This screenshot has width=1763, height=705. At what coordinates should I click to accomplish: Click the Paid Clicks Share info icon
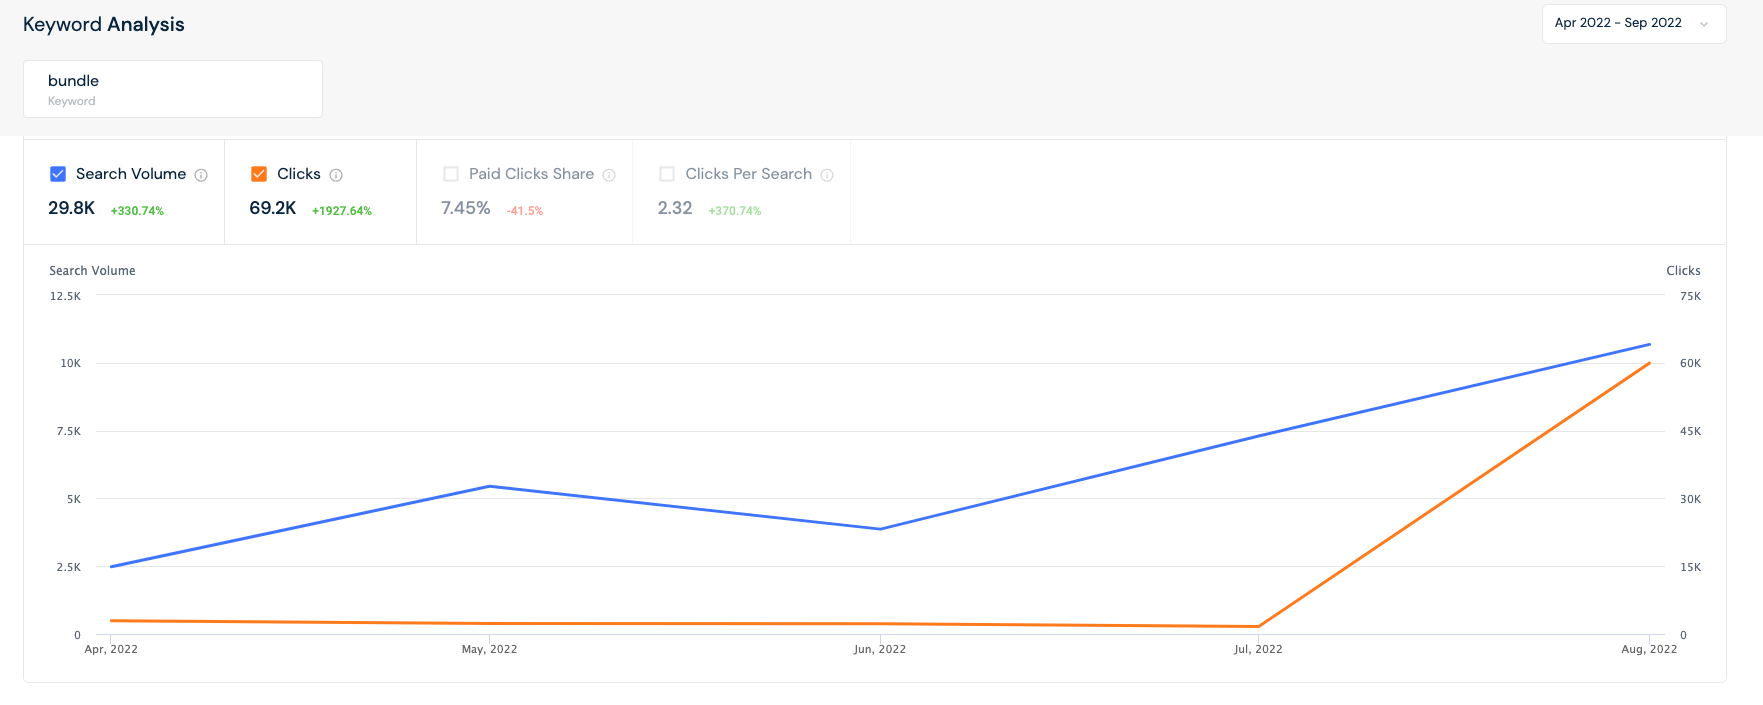(609, 175)
